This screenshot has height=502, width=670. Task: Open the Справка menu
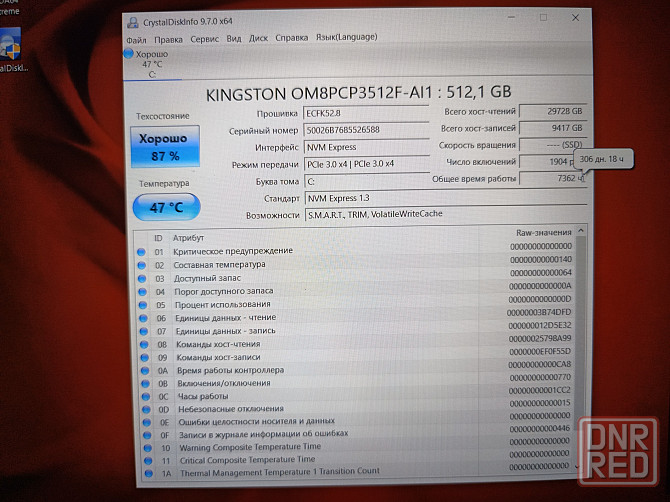[291, 38]
